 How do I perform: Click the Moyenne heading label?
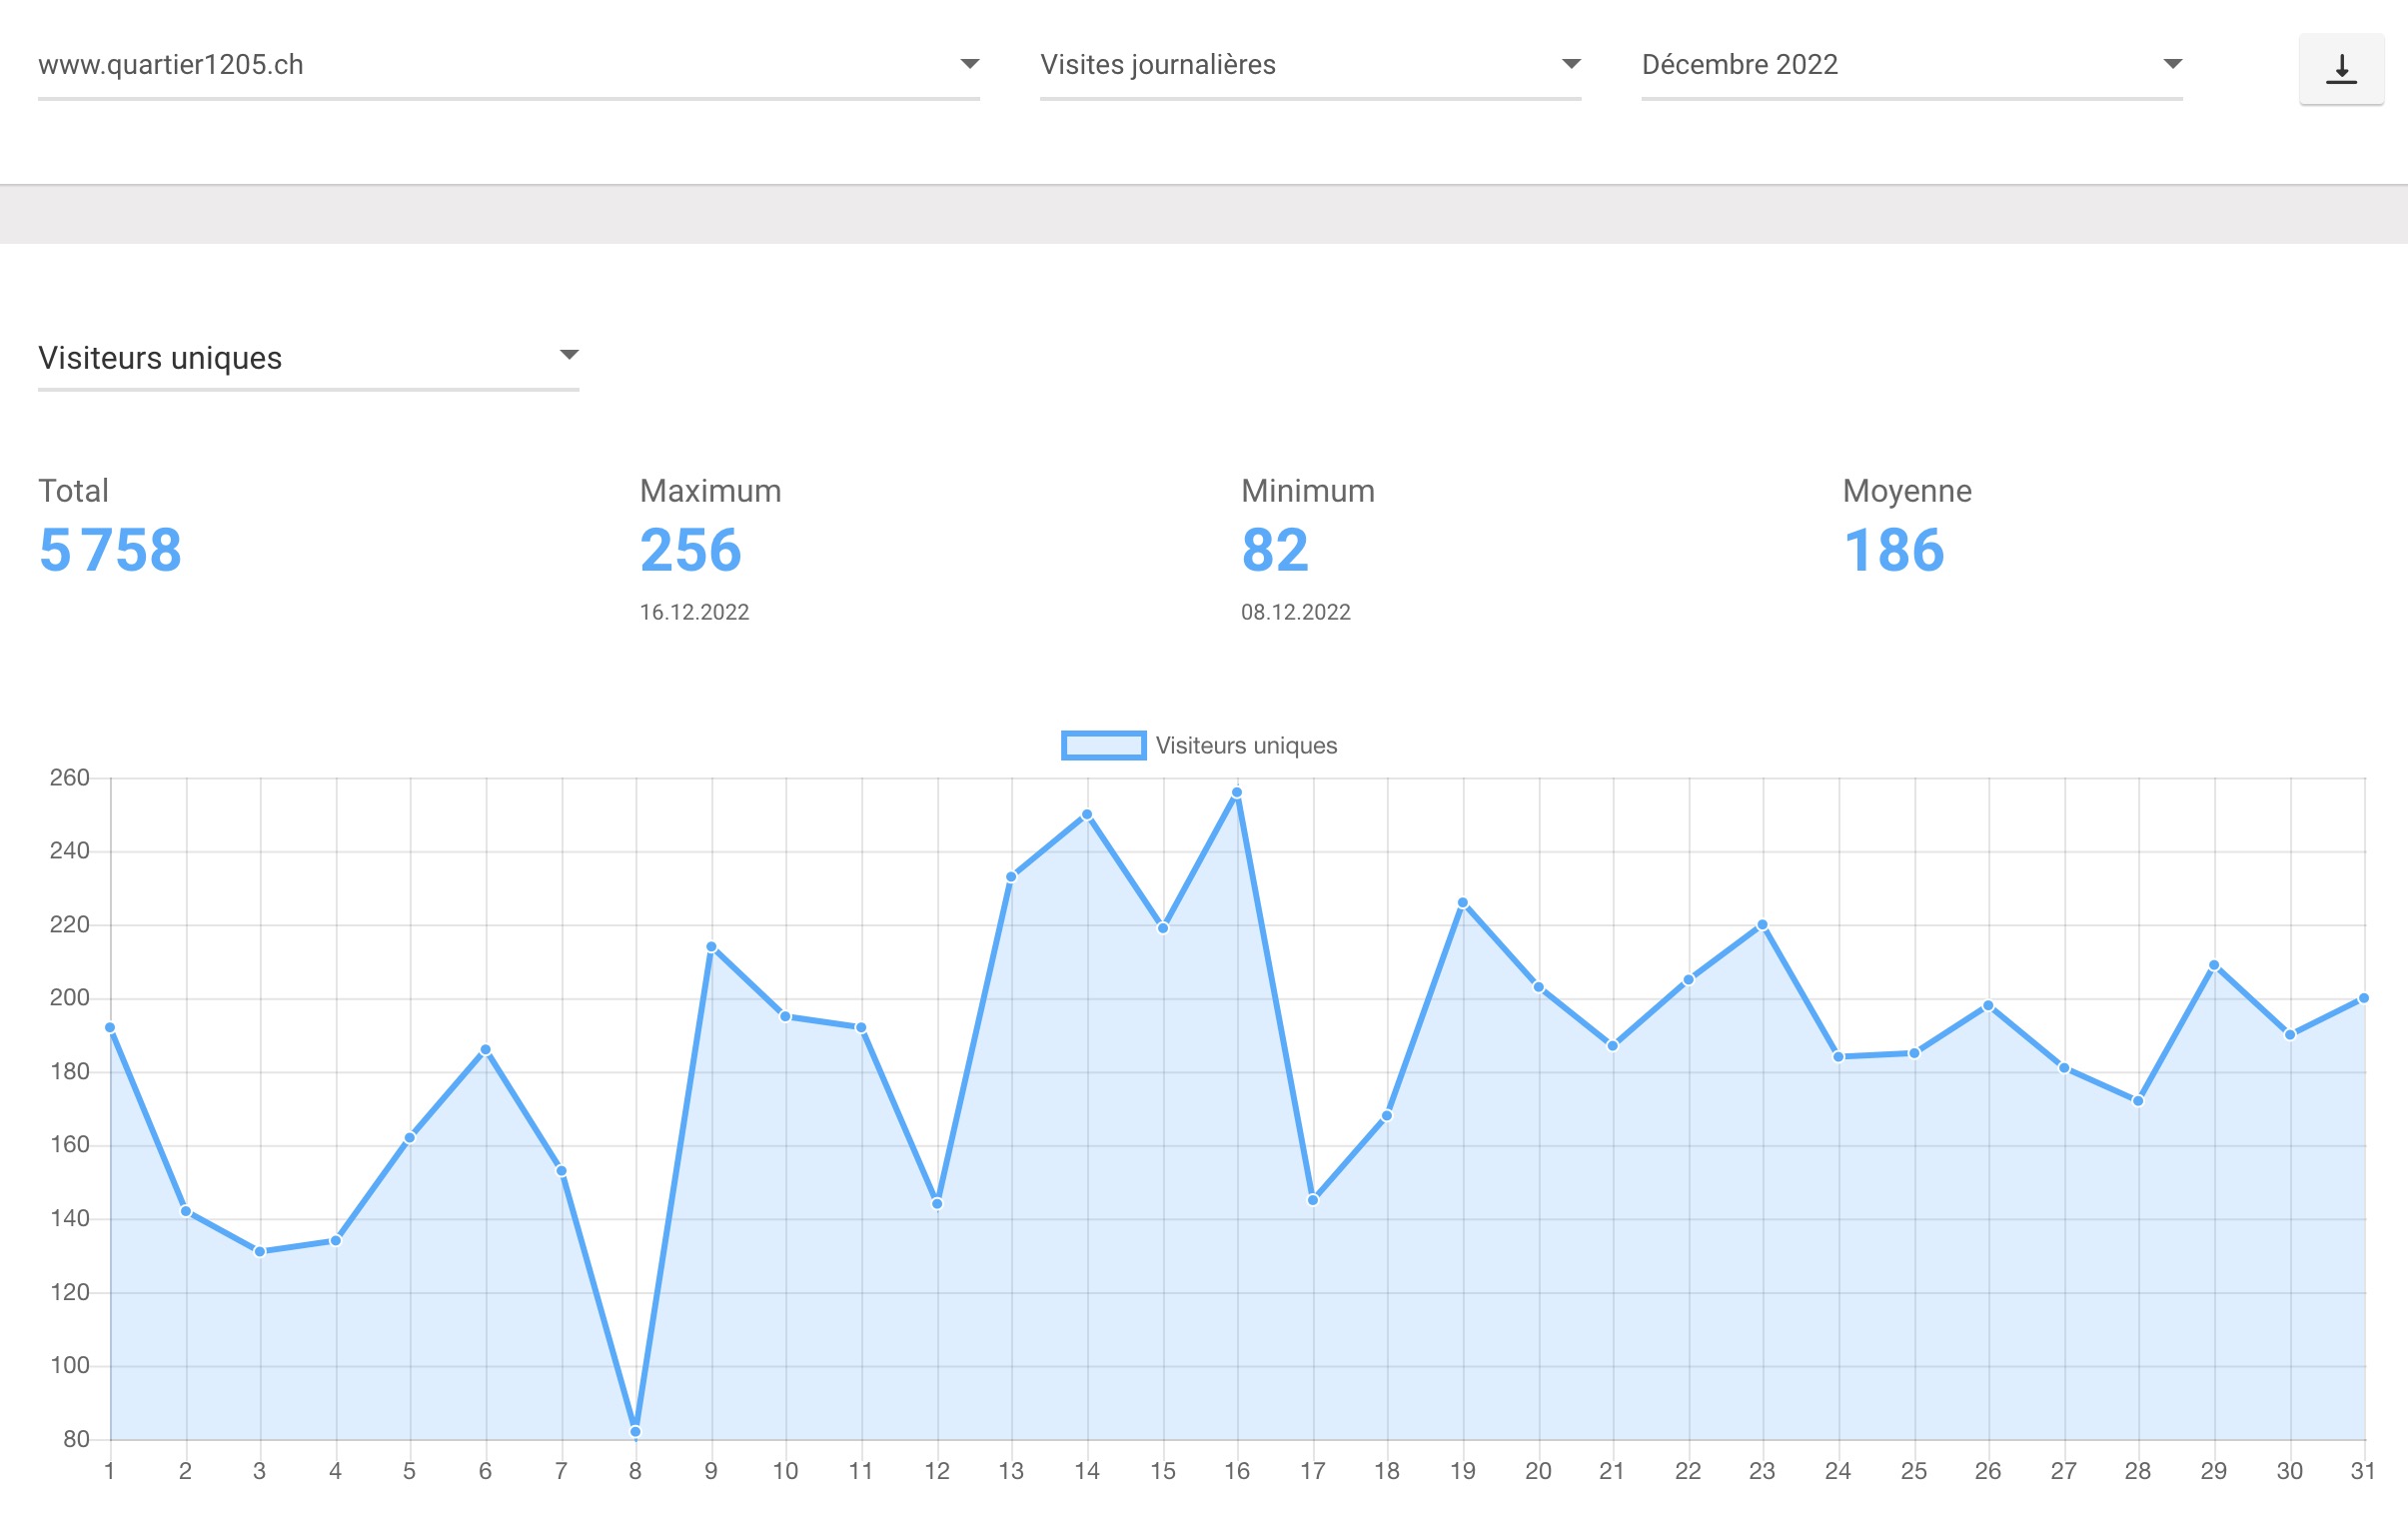point(1907,491)
